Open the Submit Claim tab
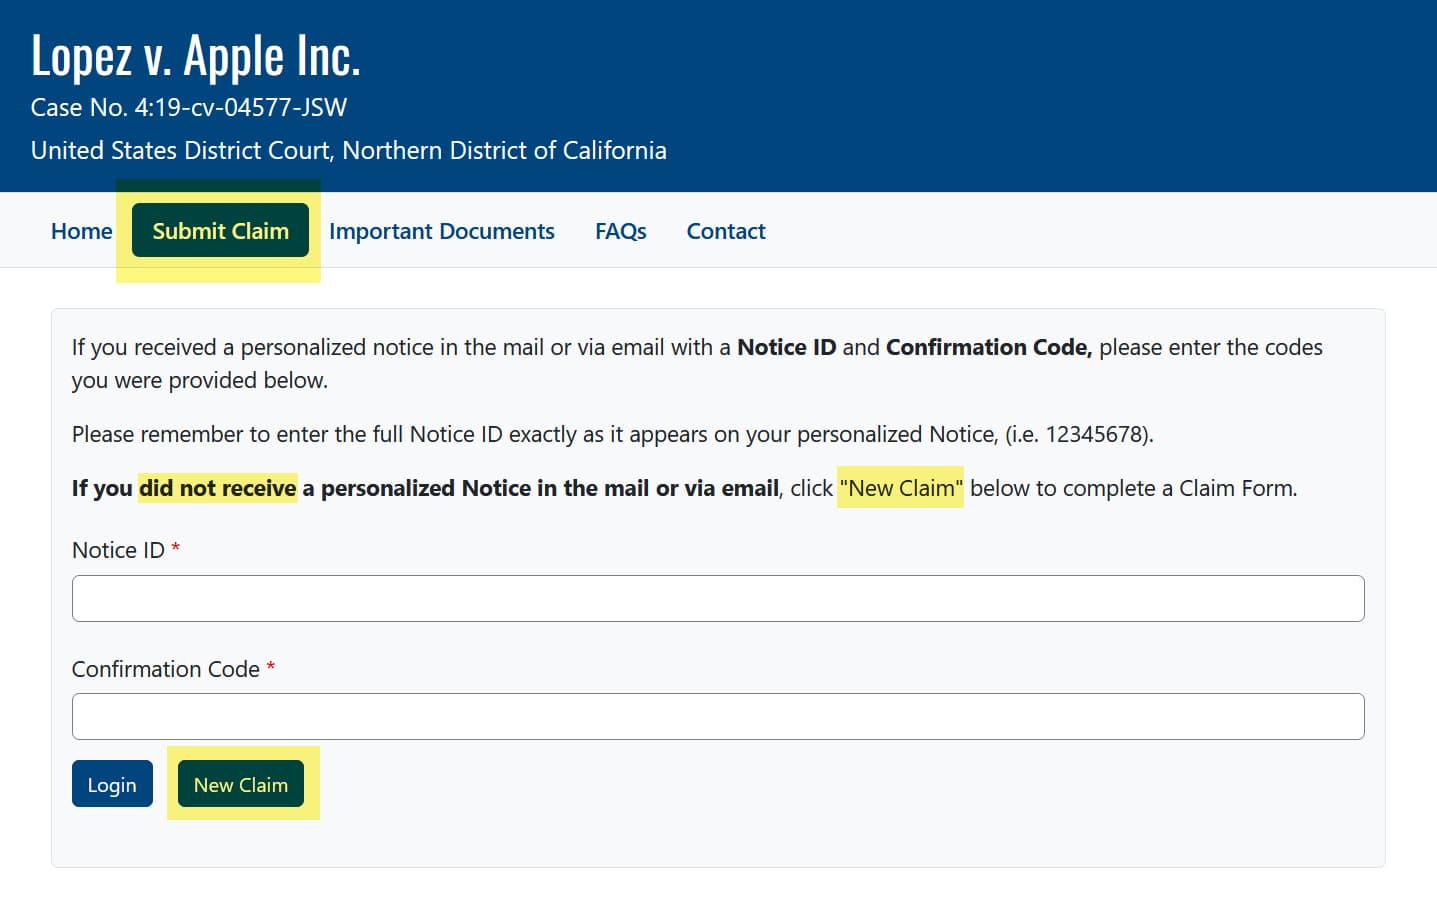Image resolution: width=1437 pixels, height=920 pixels. (220, 231)
